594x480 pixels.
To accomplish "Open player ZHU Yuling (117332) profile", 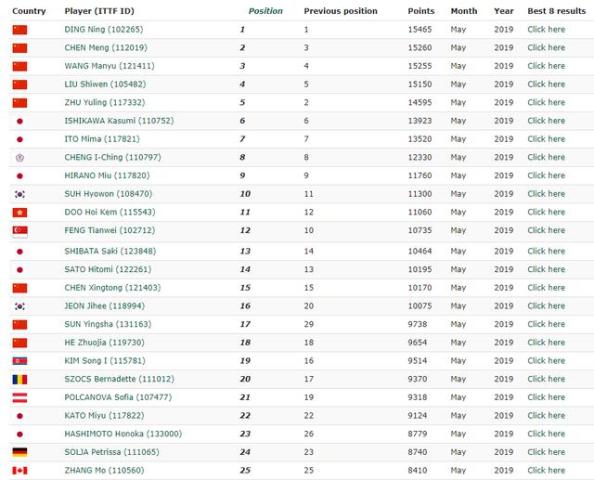I will pos(105,102).
